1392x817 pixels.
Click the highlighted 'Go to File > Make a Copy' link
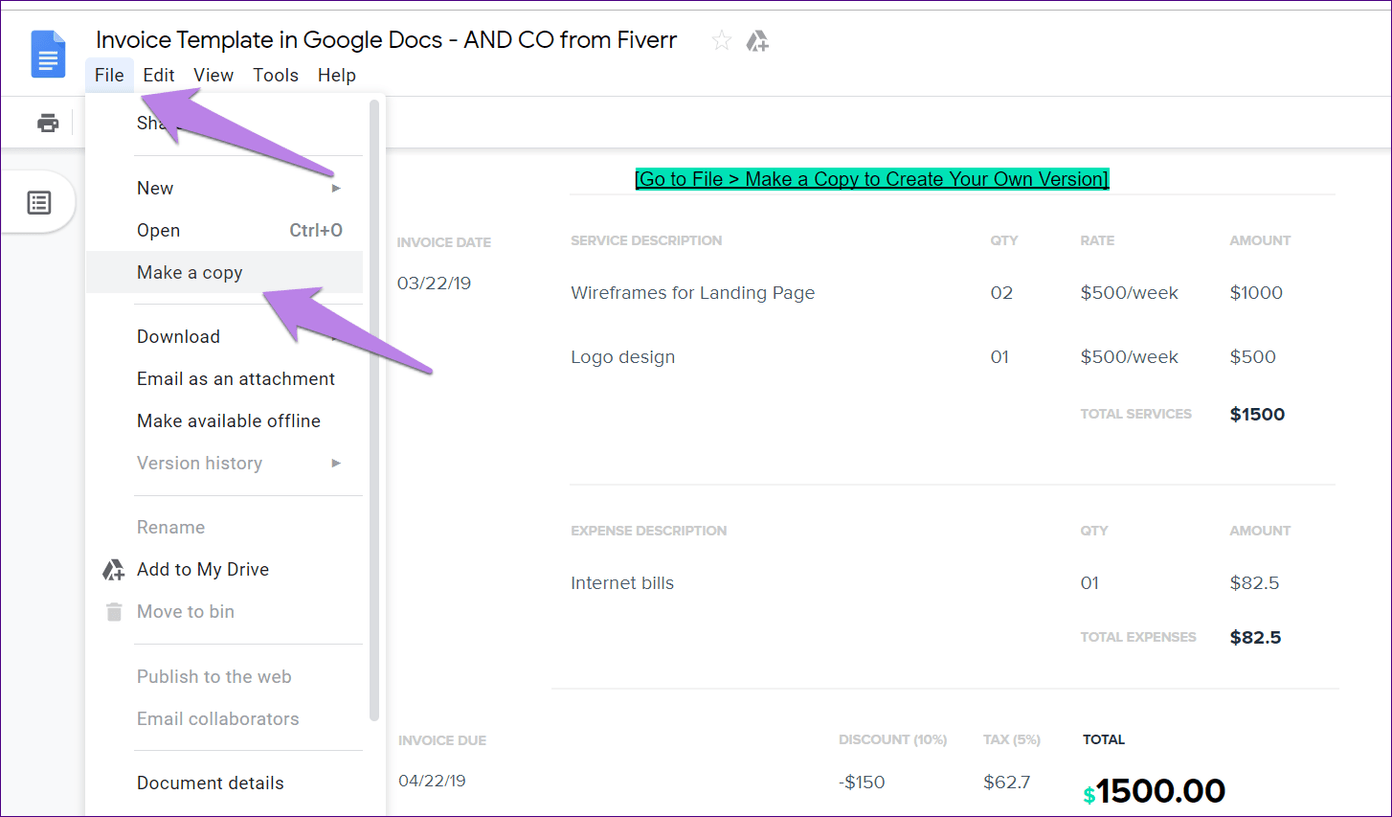[872, 179]
